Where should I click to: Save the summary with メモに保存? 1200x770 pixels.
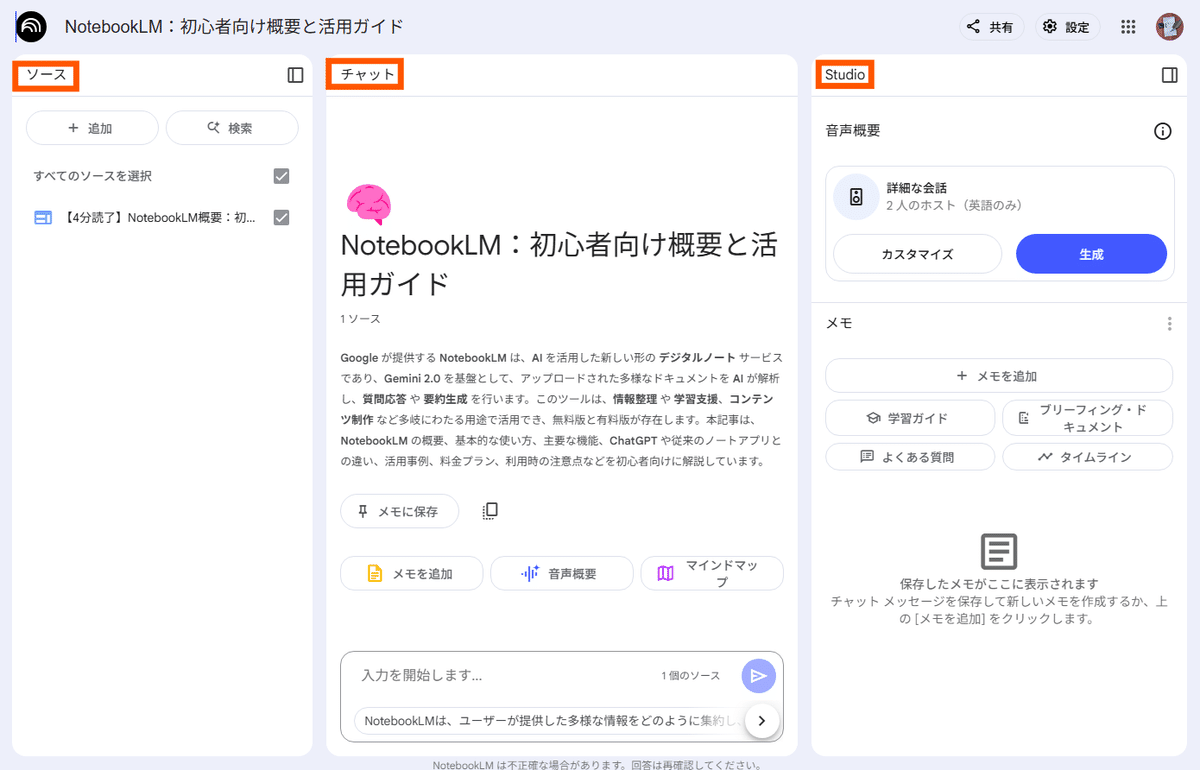click(x=399, y=510)
